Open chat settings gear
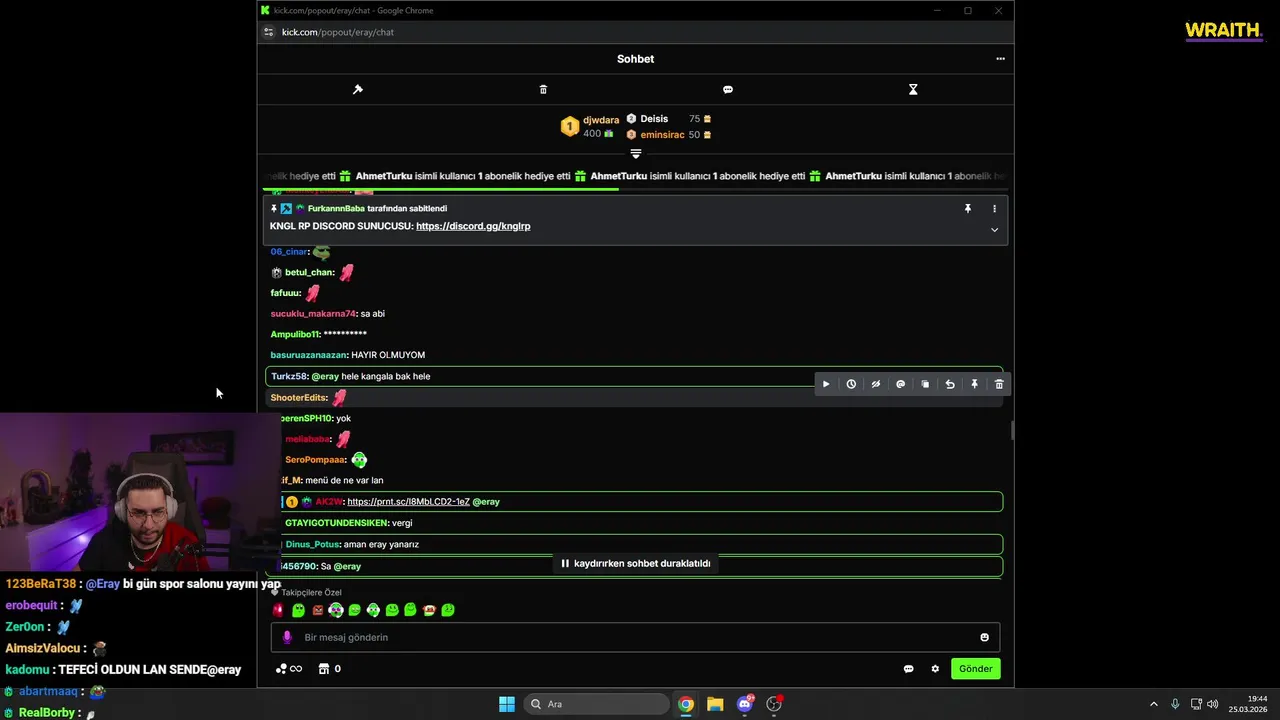 click(935, 669)
